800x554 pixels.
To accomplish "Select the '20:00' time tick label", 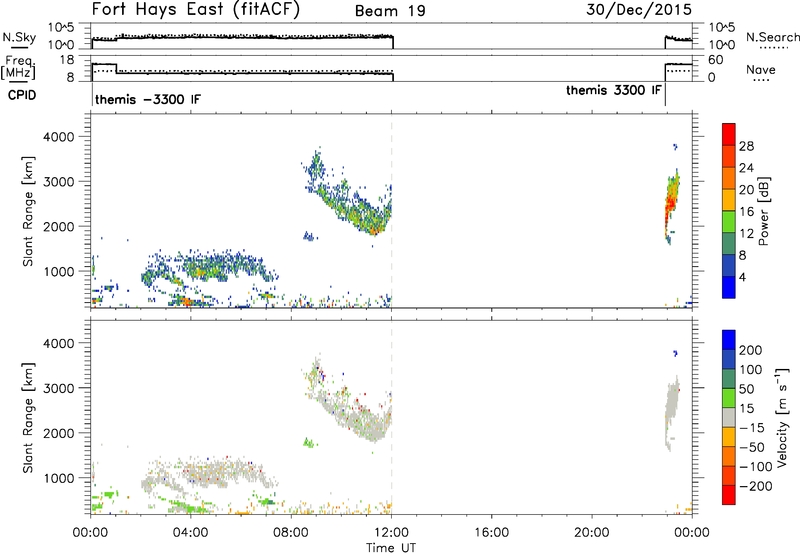I will (592, 533).
